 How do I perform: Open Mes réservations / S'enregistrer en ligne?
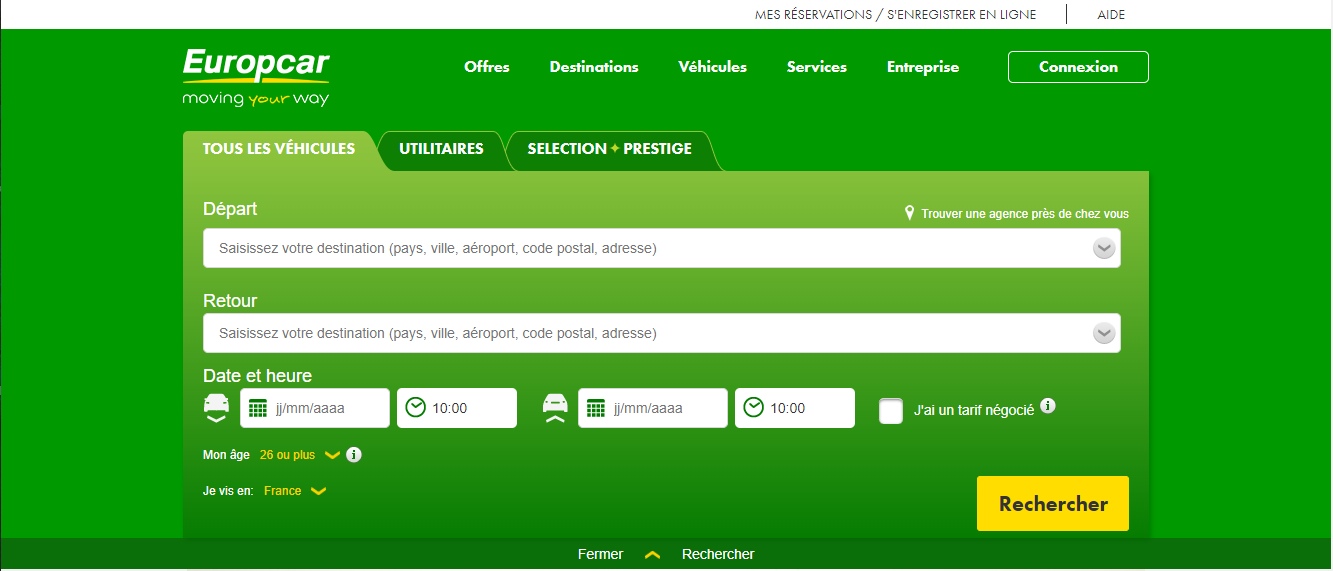(x=895, y=15)
